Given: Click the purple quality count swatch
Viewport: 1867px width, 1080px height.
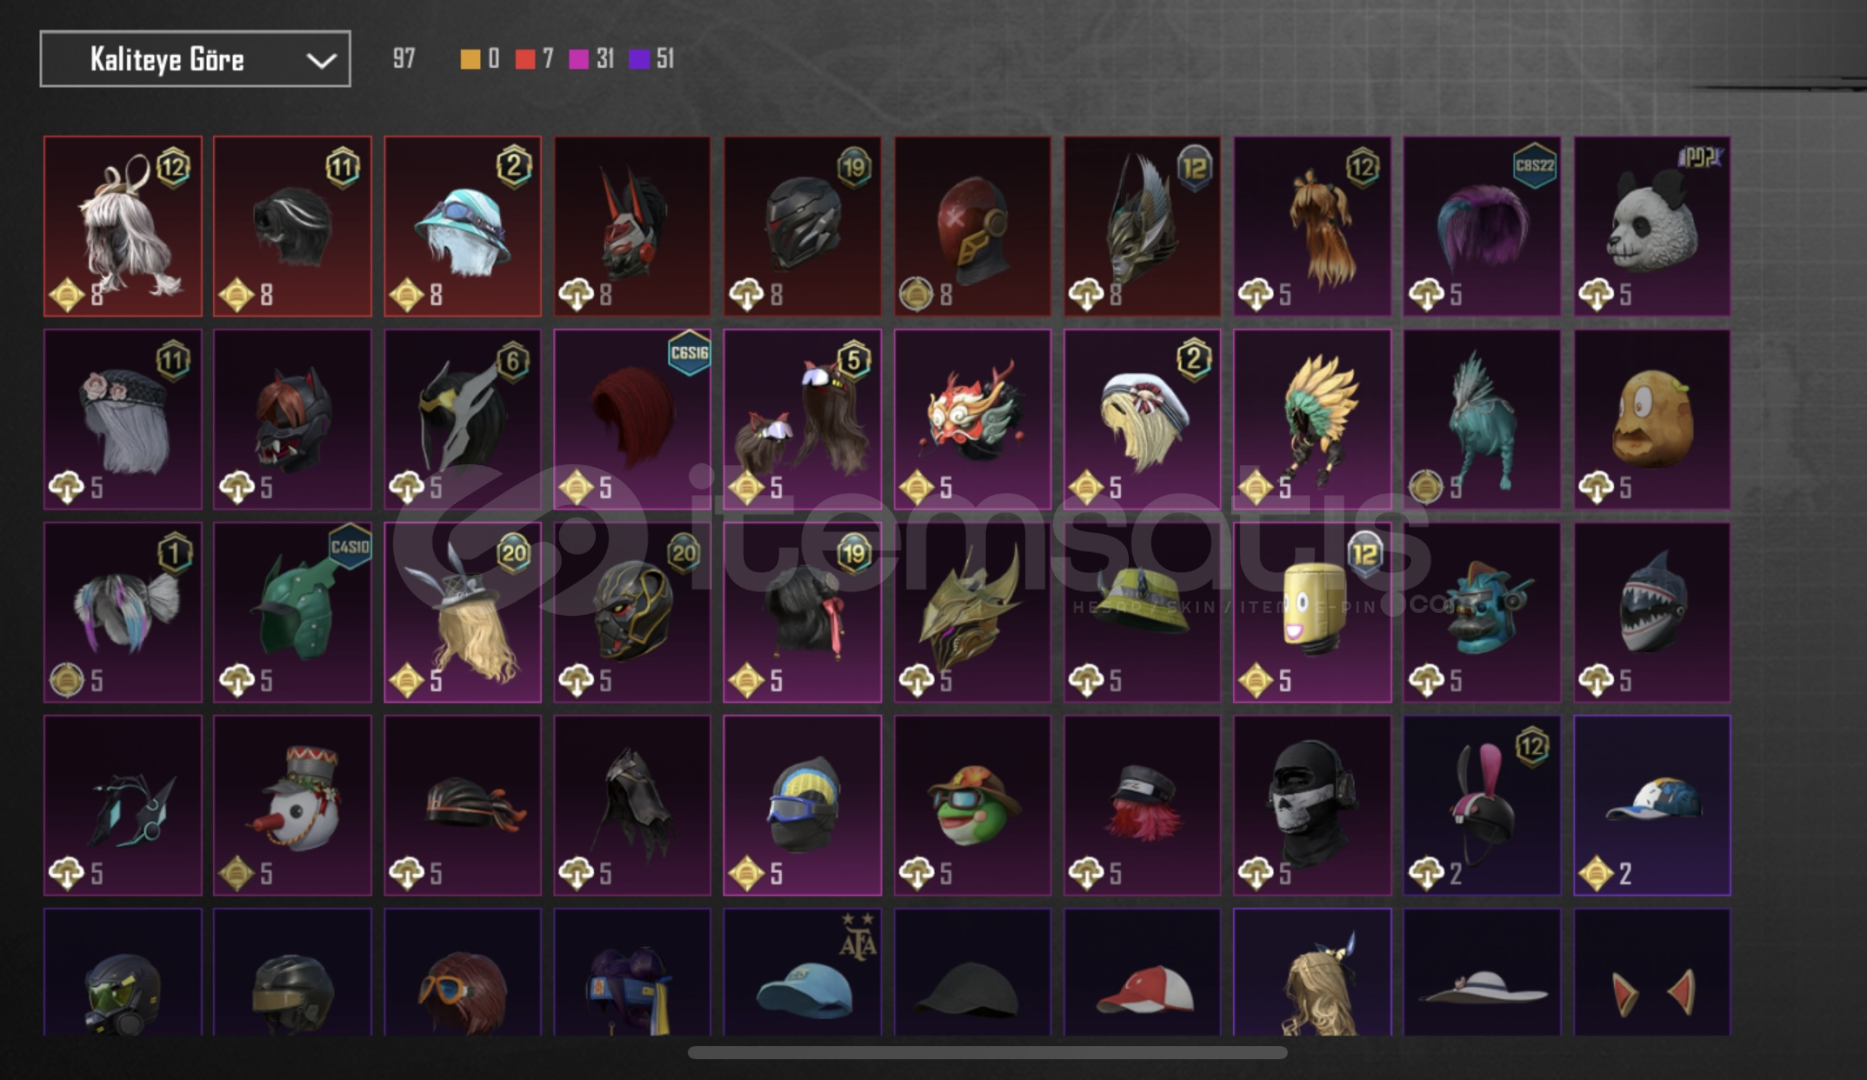Looking at the screenshot, I should (639, 60).
